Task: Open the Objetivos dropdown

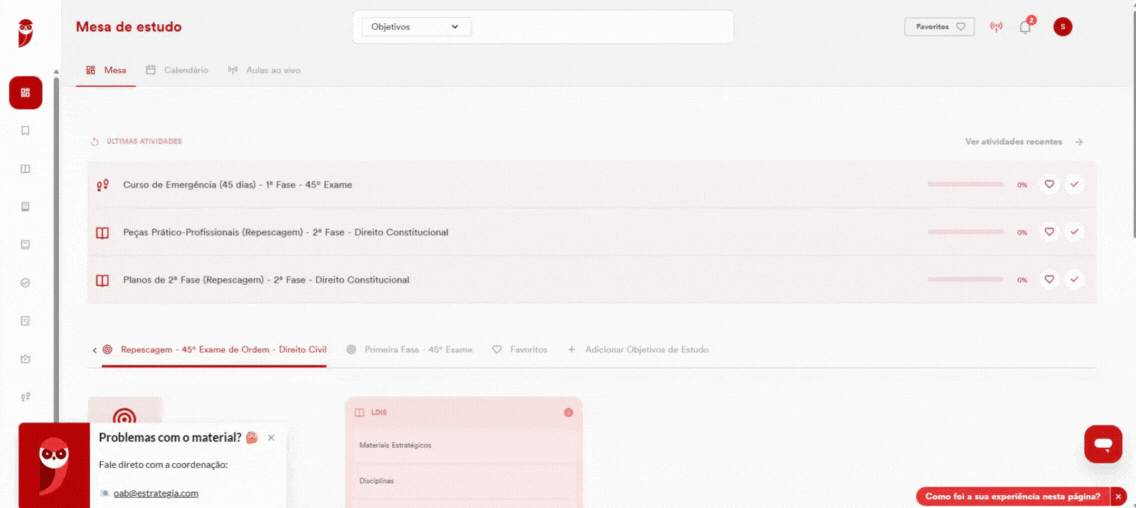Action: coord(417,27)
